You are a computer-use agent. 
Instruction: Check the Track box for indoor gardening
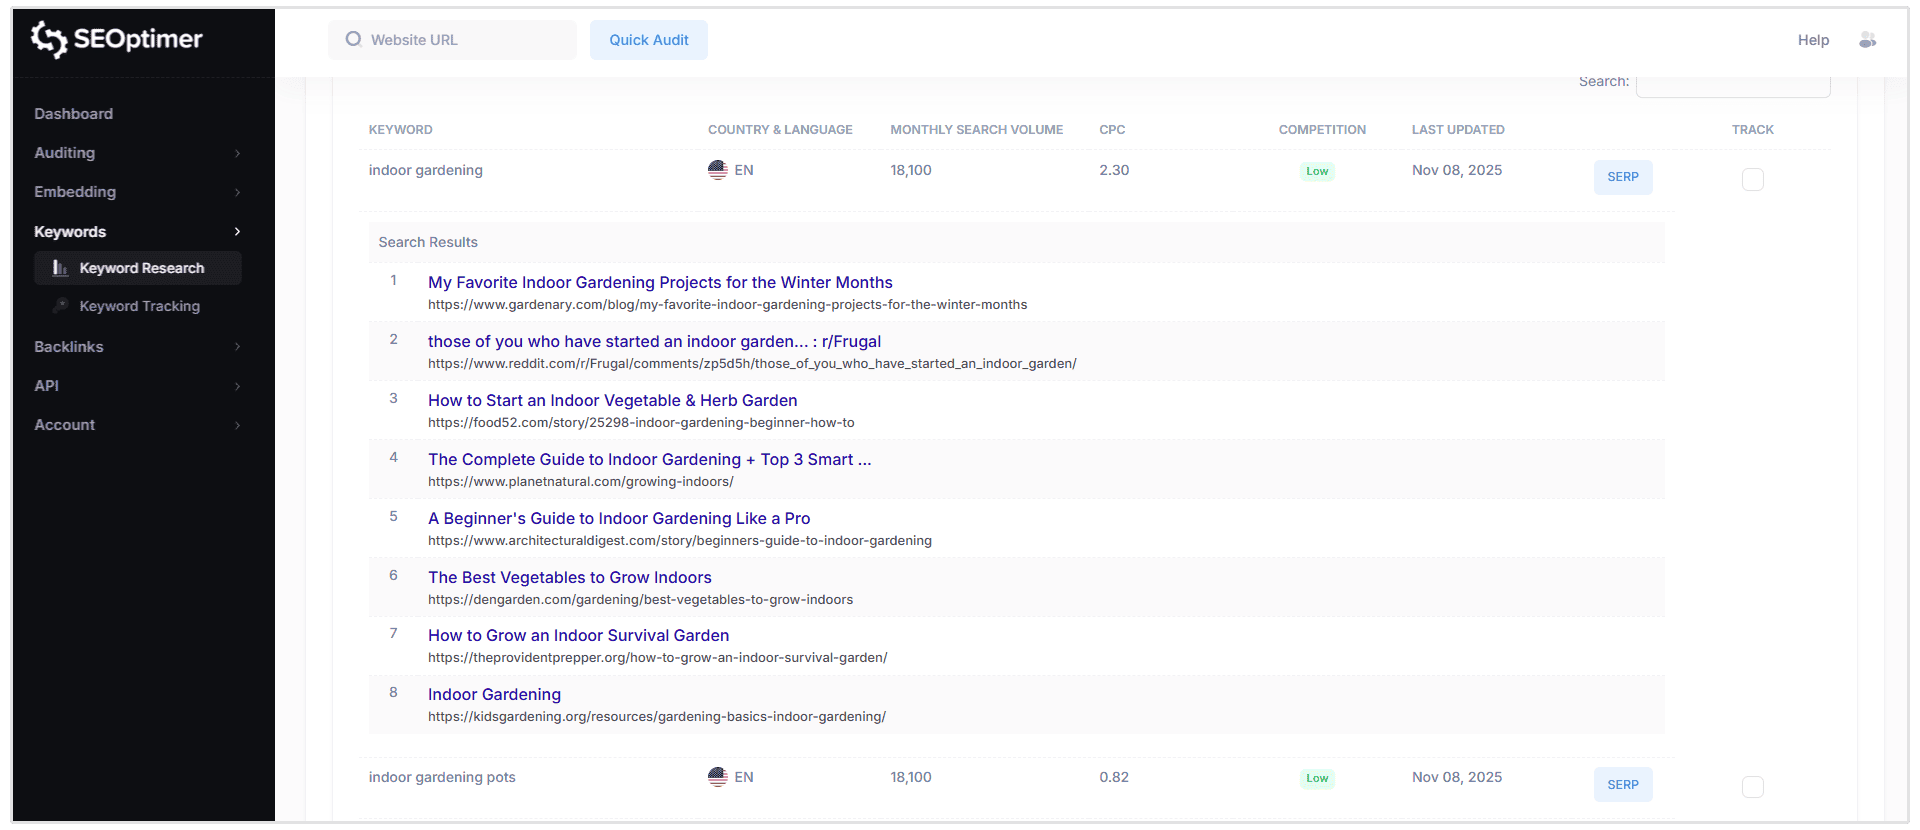[x=1752, y=179]
